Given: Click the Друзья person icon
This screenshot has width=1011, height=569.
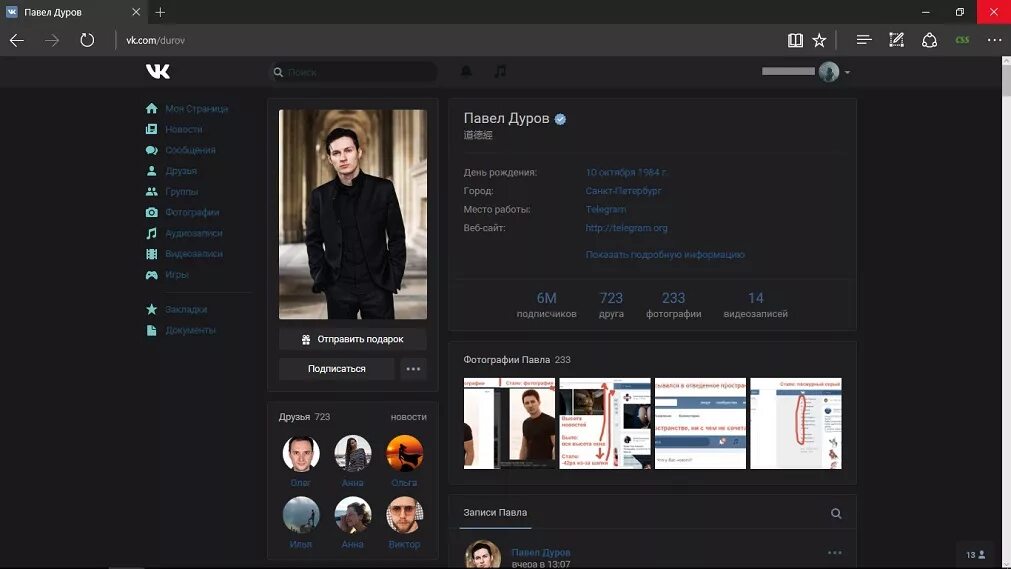Looking at the screenshot, I should coord(152,171).
